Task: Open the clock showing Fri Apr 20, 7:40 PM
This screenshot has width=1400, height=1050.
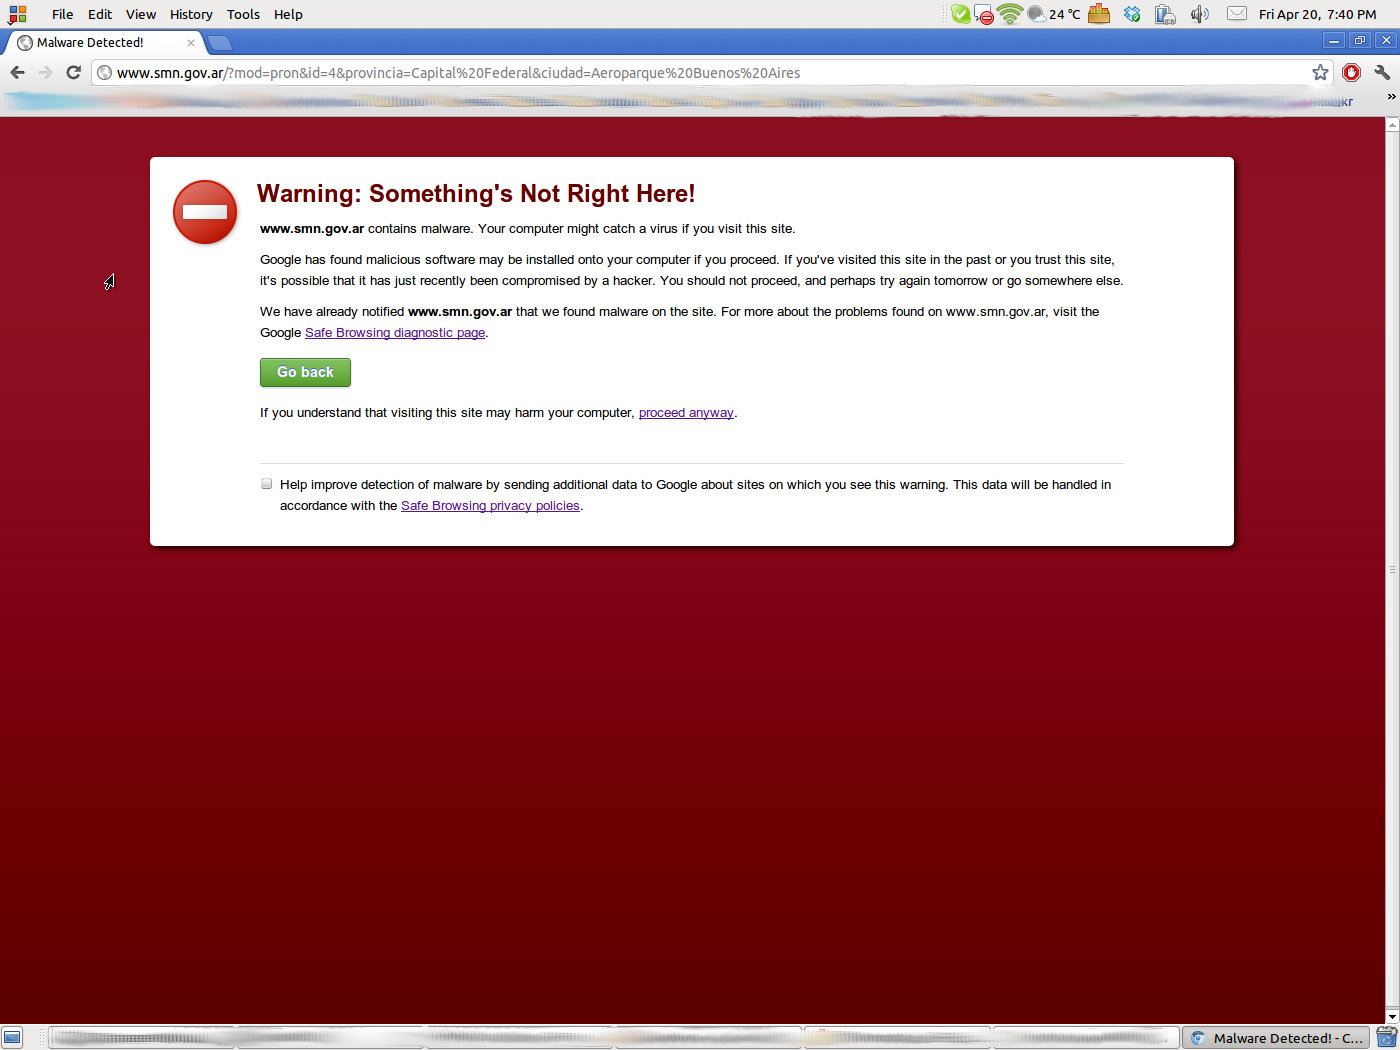Action: (1318, 14)
